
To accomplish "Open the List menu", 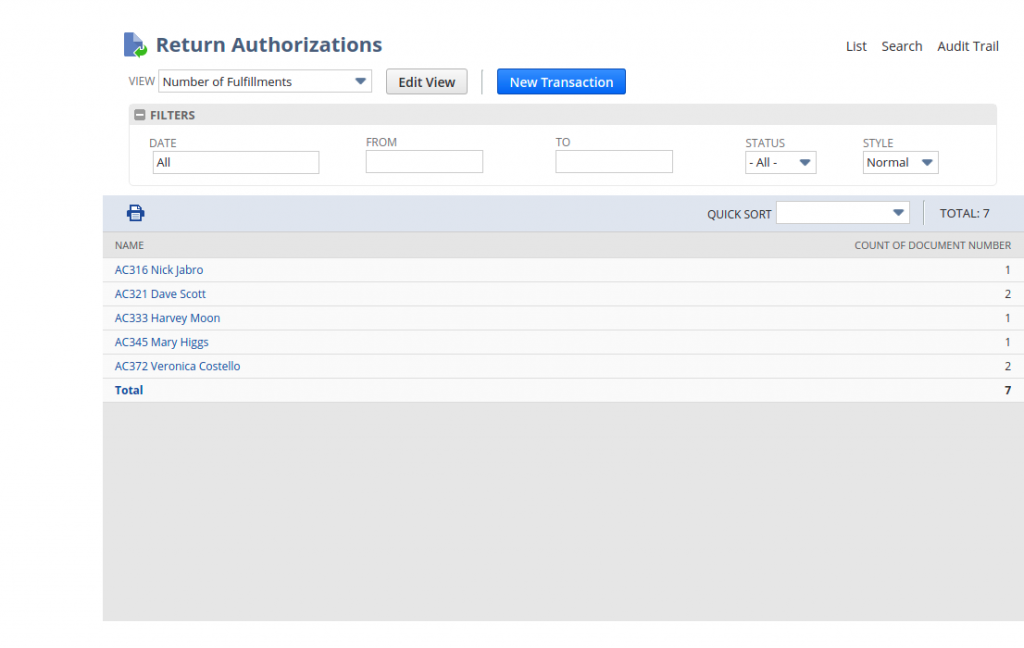I will [856, 46].
